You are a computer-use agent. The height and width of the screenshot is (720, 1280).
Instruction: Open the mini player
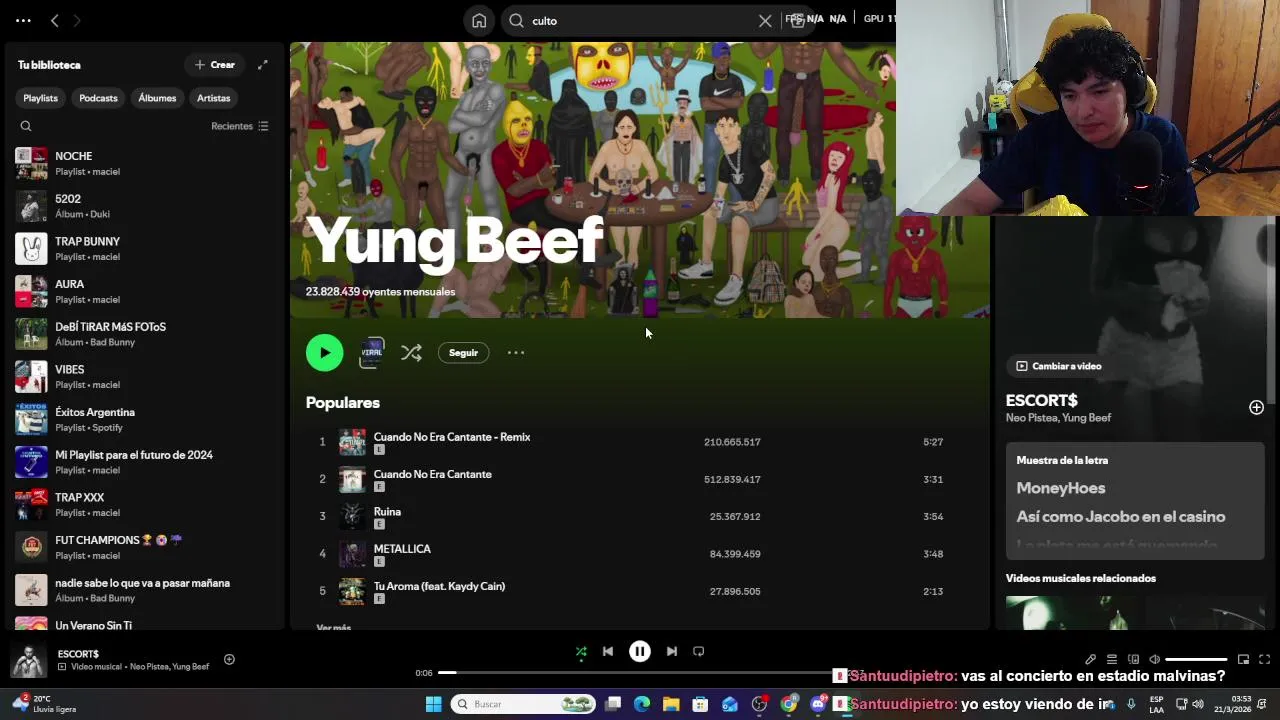(1243, 659)
